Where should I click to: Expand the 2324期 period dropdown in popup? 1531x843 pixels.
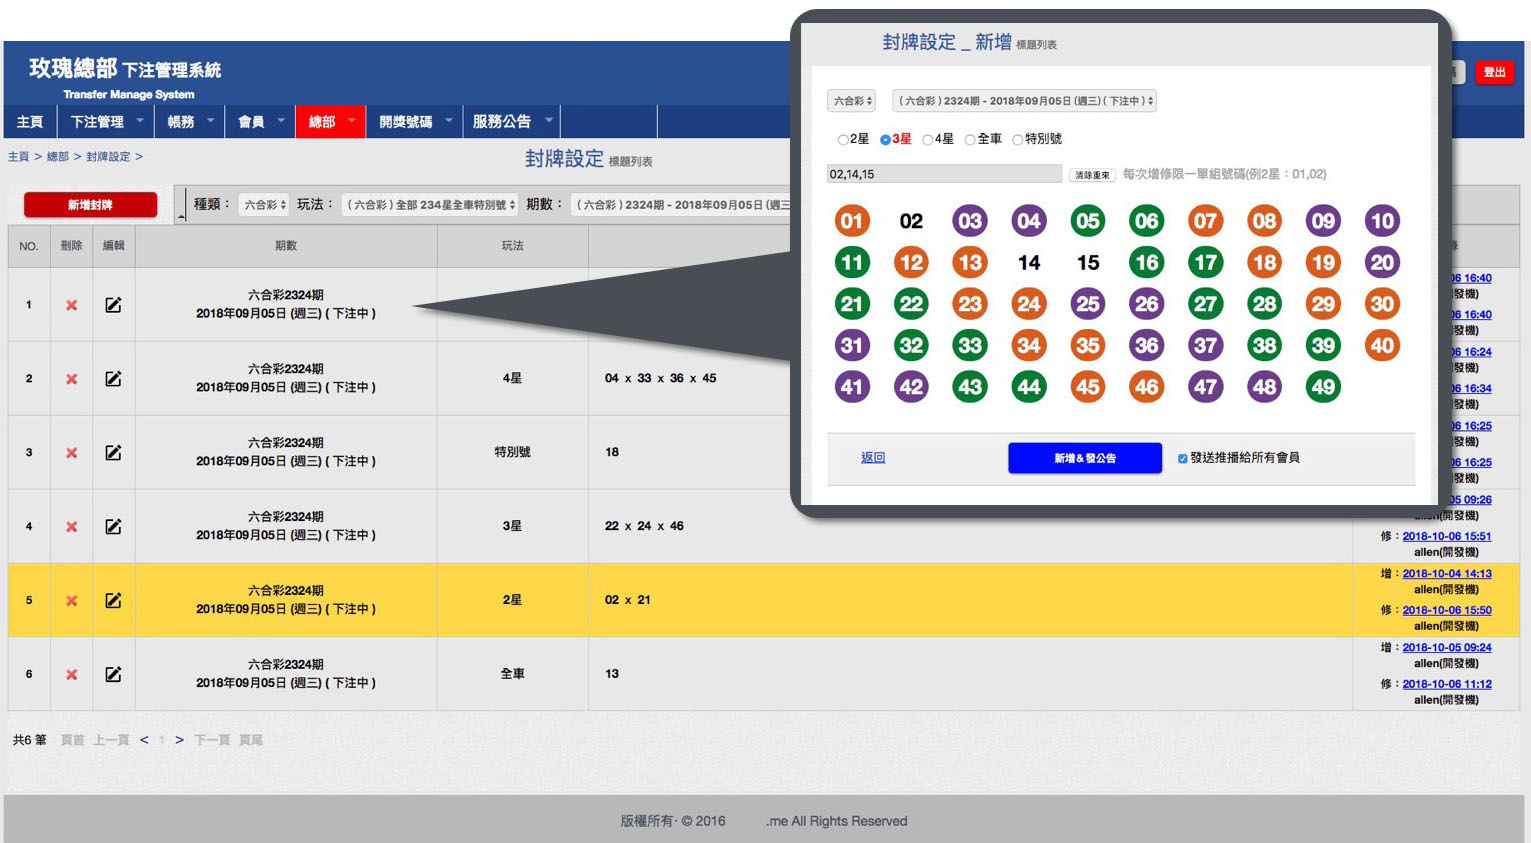point(1024,101)
